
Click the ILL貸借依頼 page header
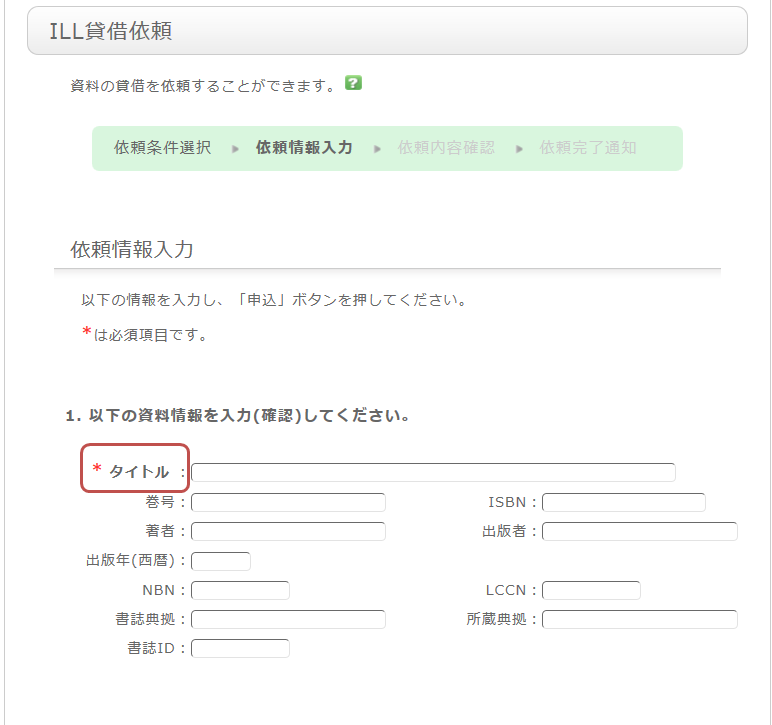point(111,31)
